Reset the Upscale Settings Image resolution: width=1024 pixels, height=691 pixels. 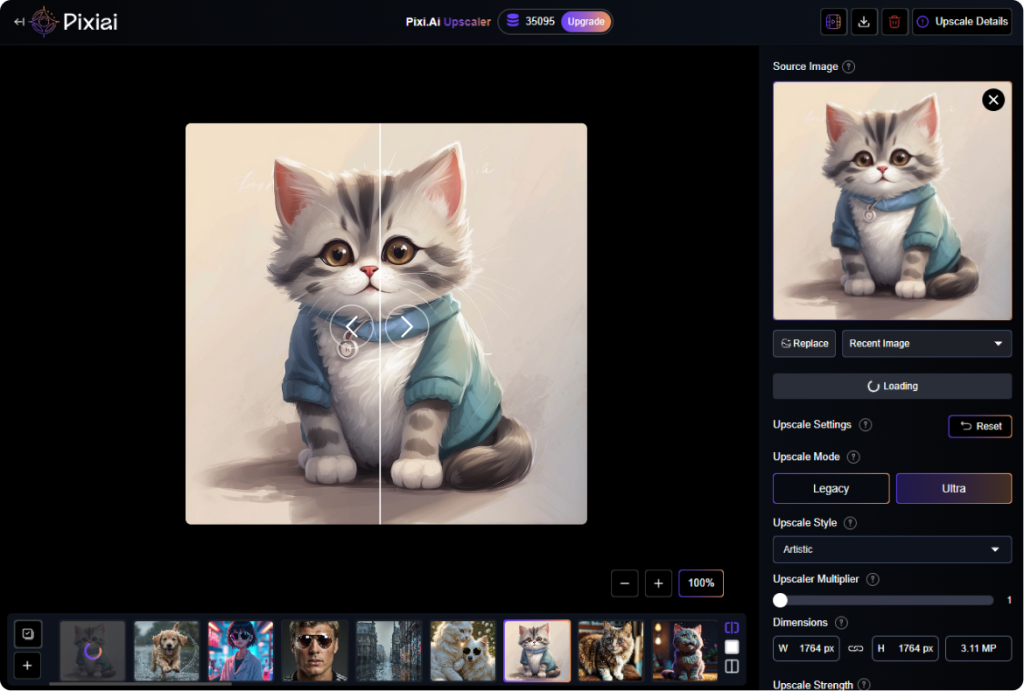point(979,426)
